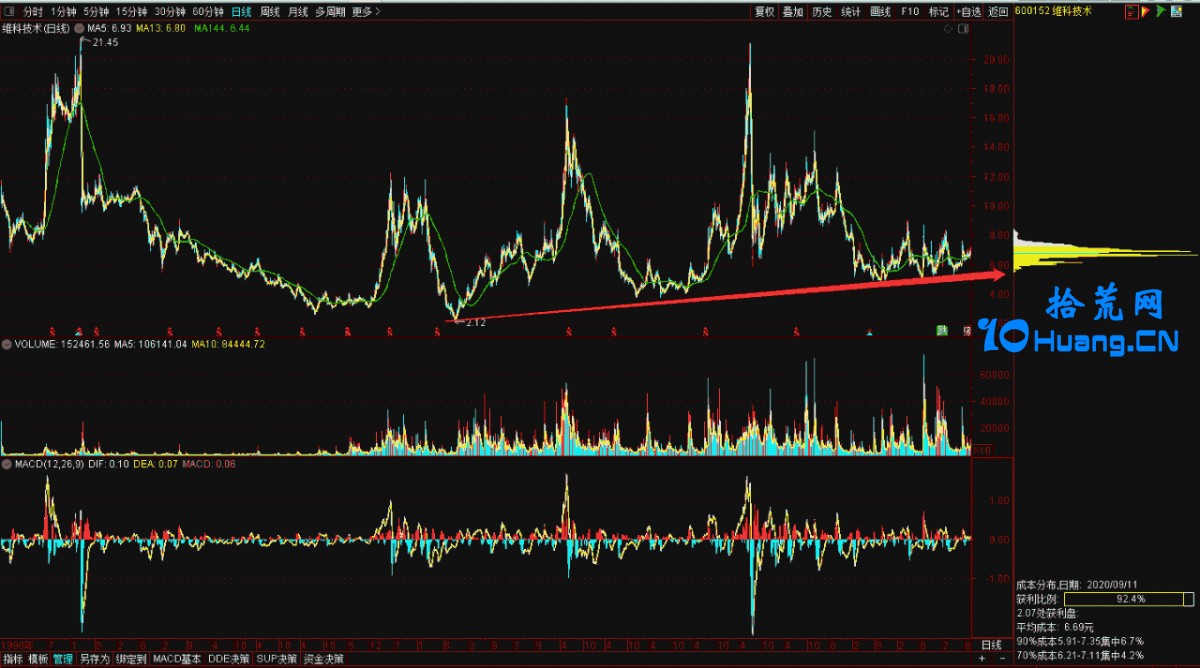Click the yellow square beside 获利比例 bar
The height and width of the screenshot is (668, 1200).
pos(1188,599)
